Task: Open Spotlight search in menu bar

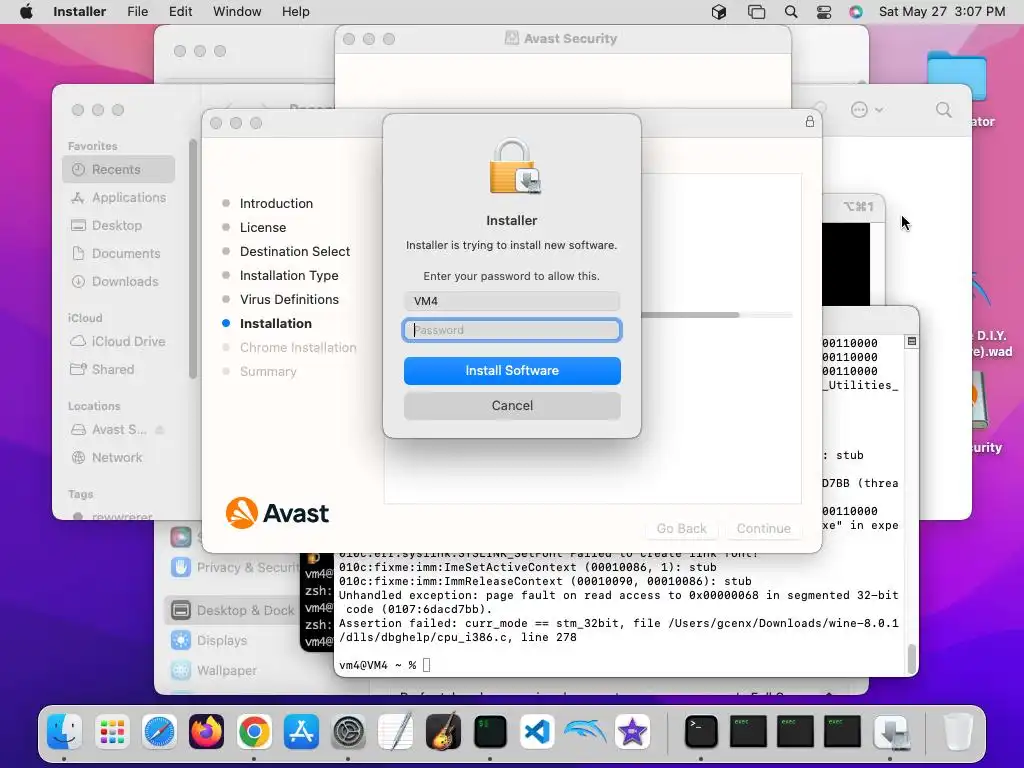Action: pyautogui.click(x=791, y=12)
